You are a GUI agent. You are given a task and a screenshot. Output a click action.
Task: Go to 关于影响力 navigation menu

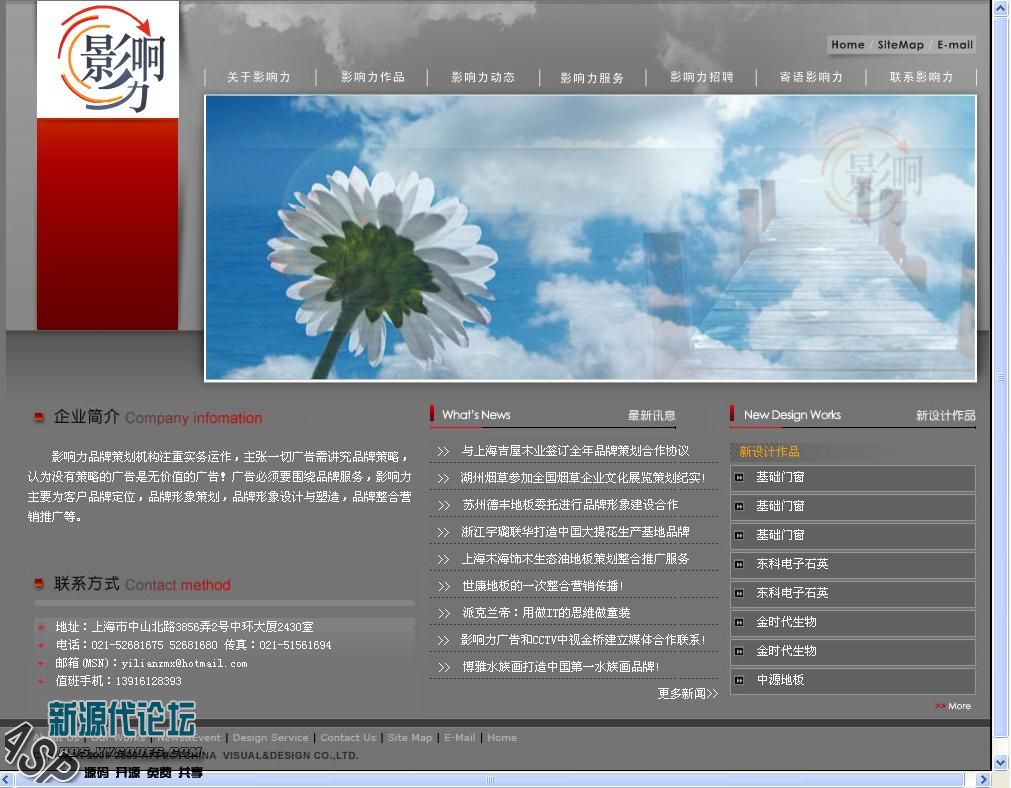259,77
